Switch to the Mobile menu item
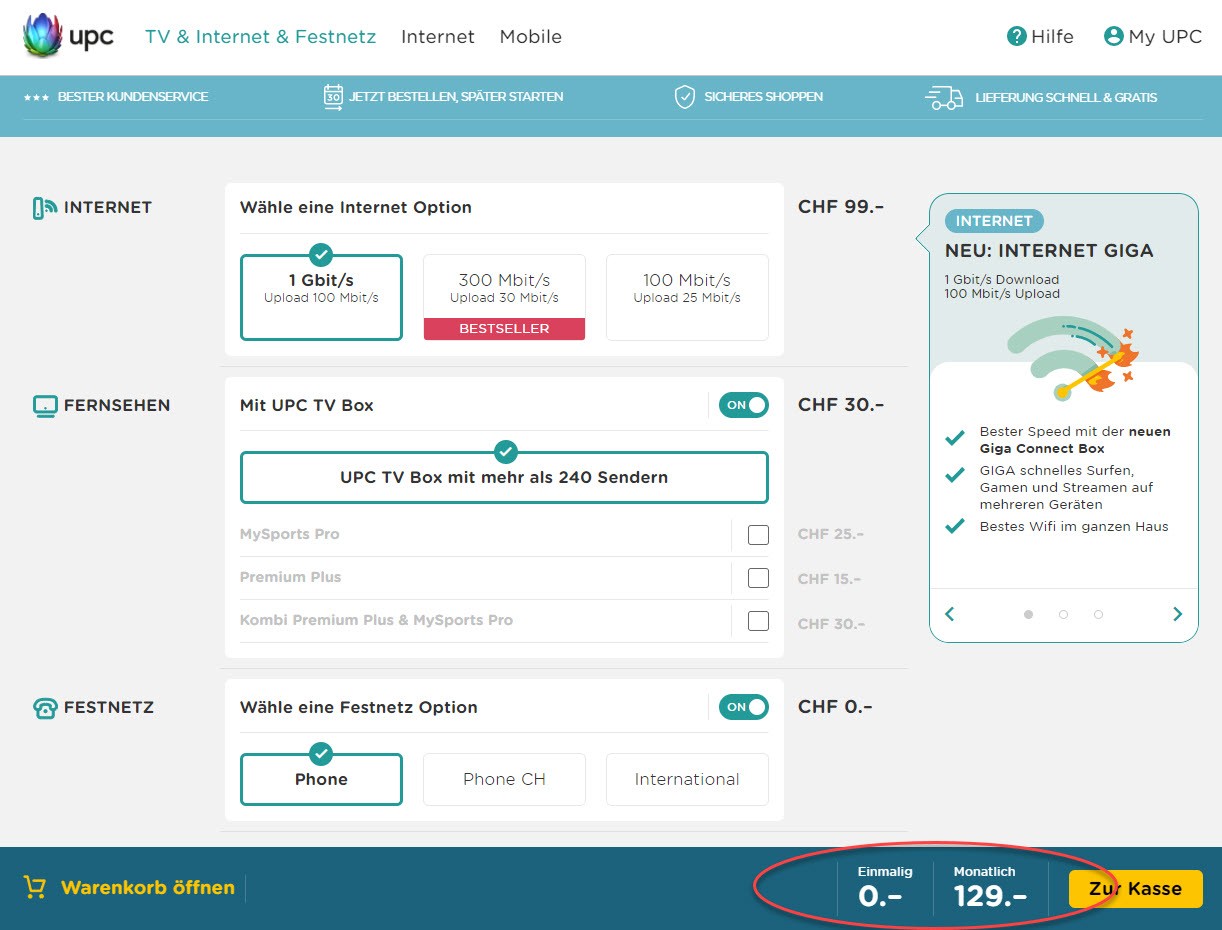The image size is (1222, 930). click(x=530, y=37)
